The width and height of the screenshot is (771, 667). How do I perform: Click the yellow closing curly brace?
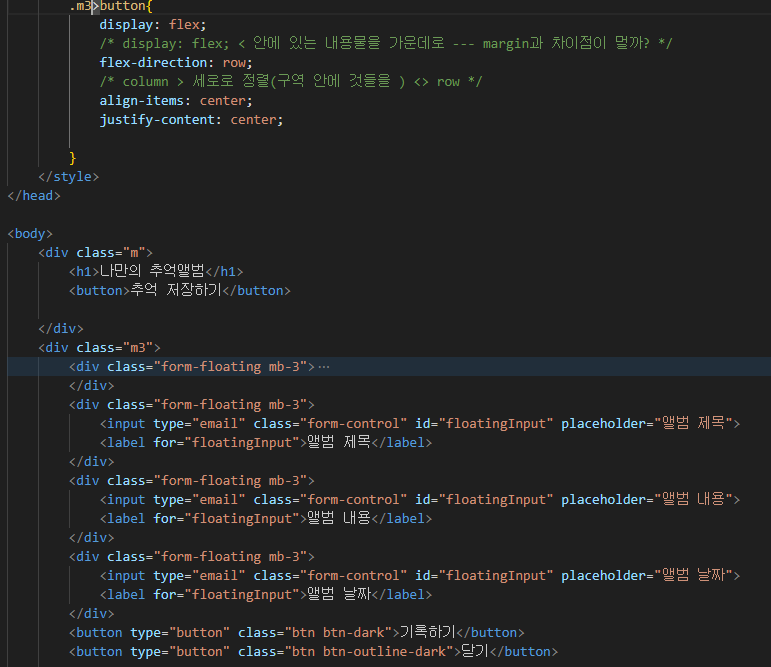tap(73, 158)
